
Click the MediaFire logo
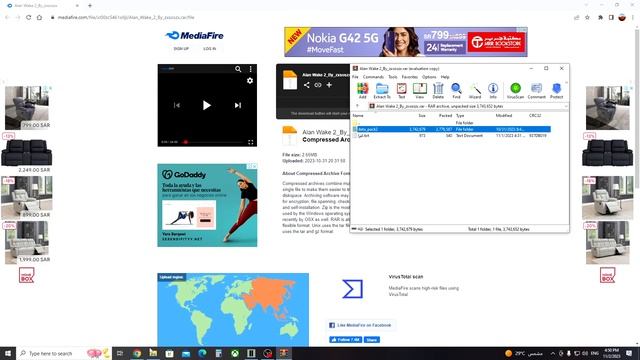194,36
